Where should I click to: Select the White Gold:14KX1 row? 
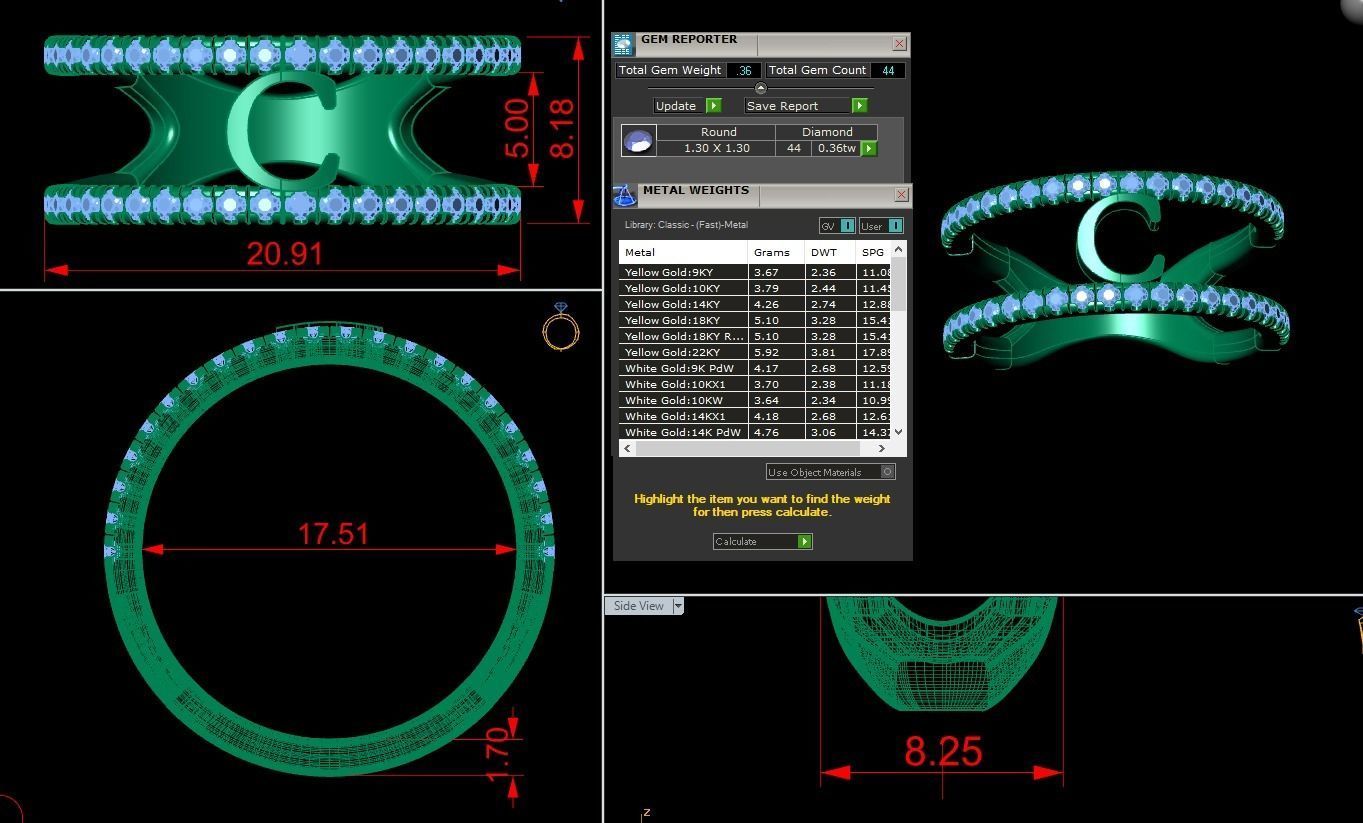[x=755, y=416]
